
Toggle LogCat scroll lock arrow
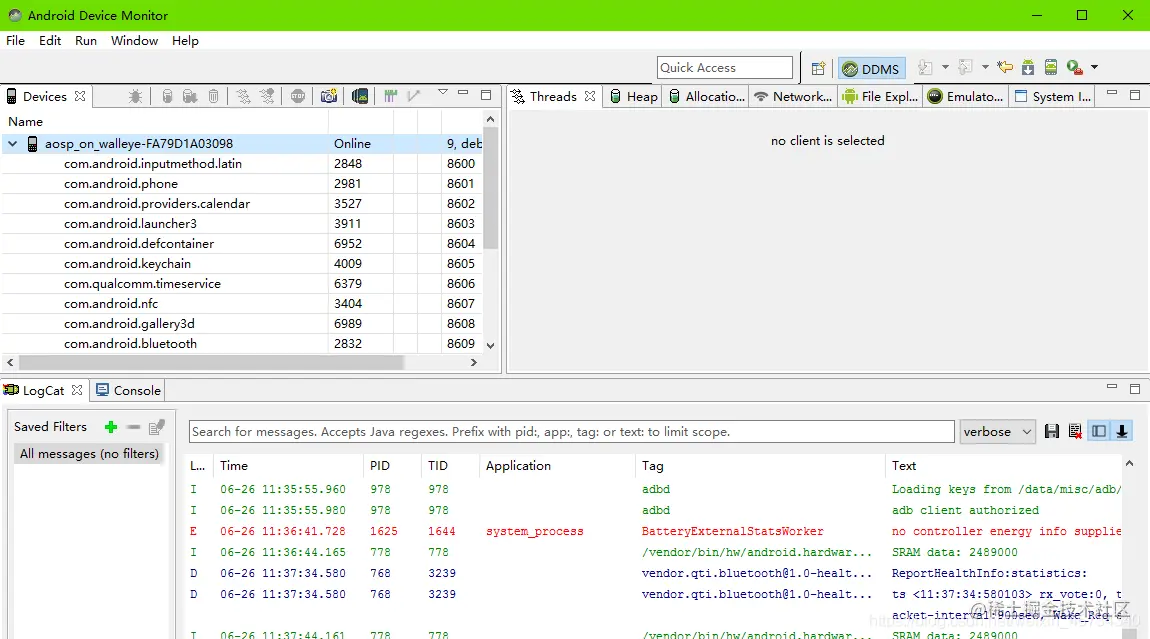point(1121,431)
